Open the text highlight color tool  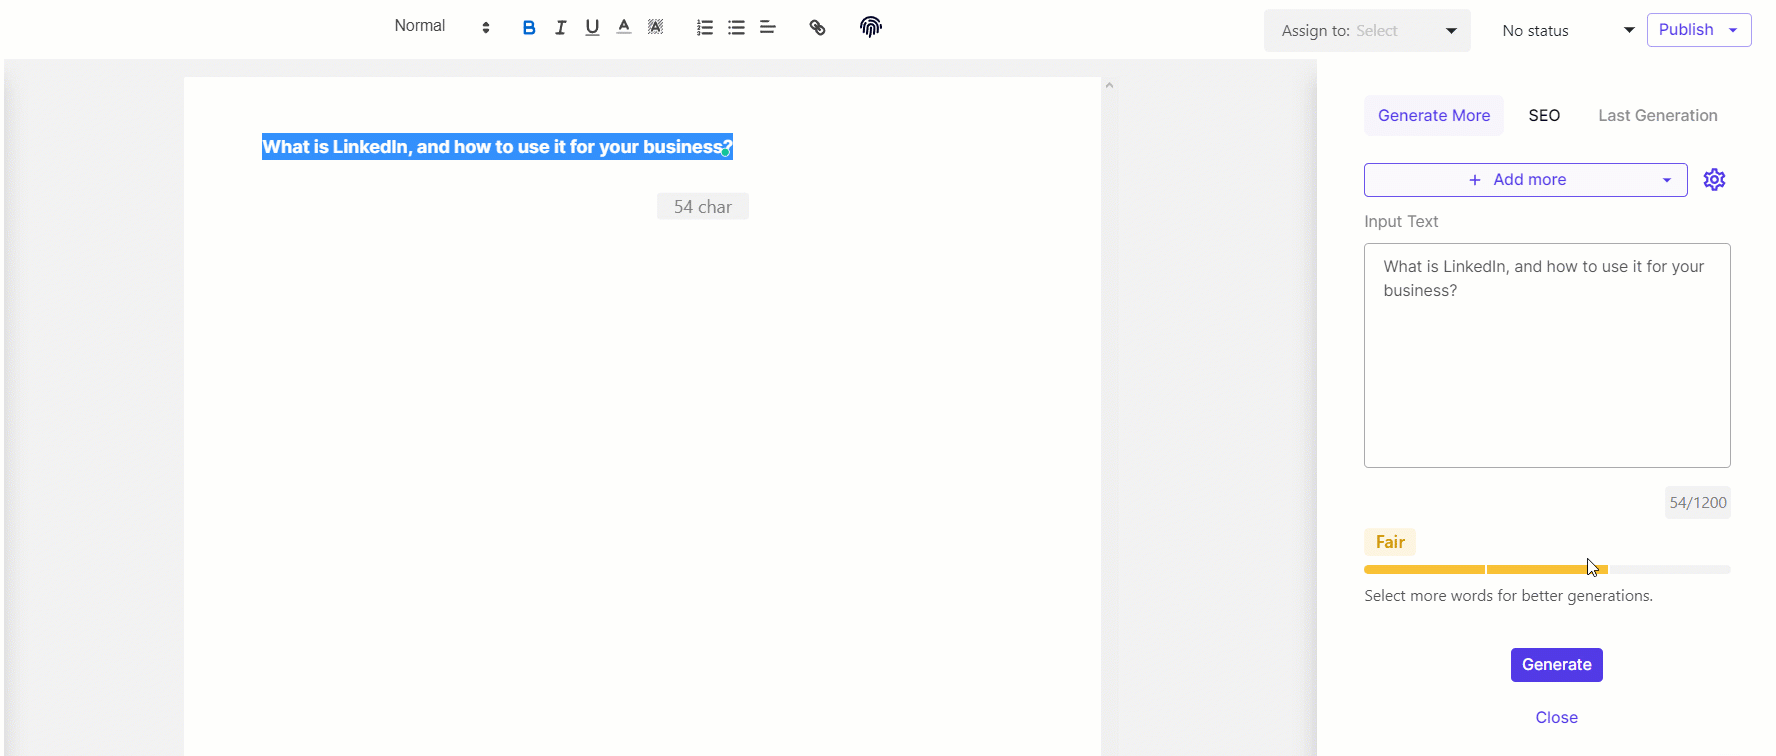coord(656,27)
